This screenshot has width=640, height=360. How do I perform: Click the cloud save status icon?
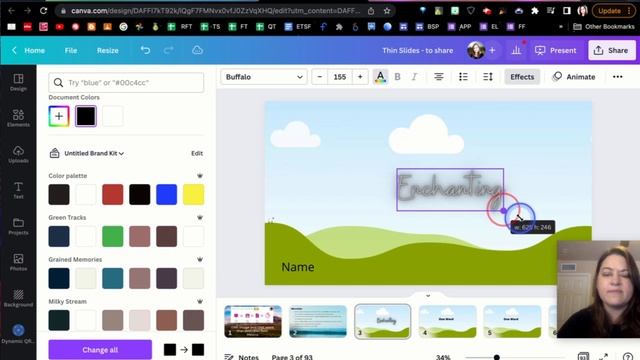198,50
